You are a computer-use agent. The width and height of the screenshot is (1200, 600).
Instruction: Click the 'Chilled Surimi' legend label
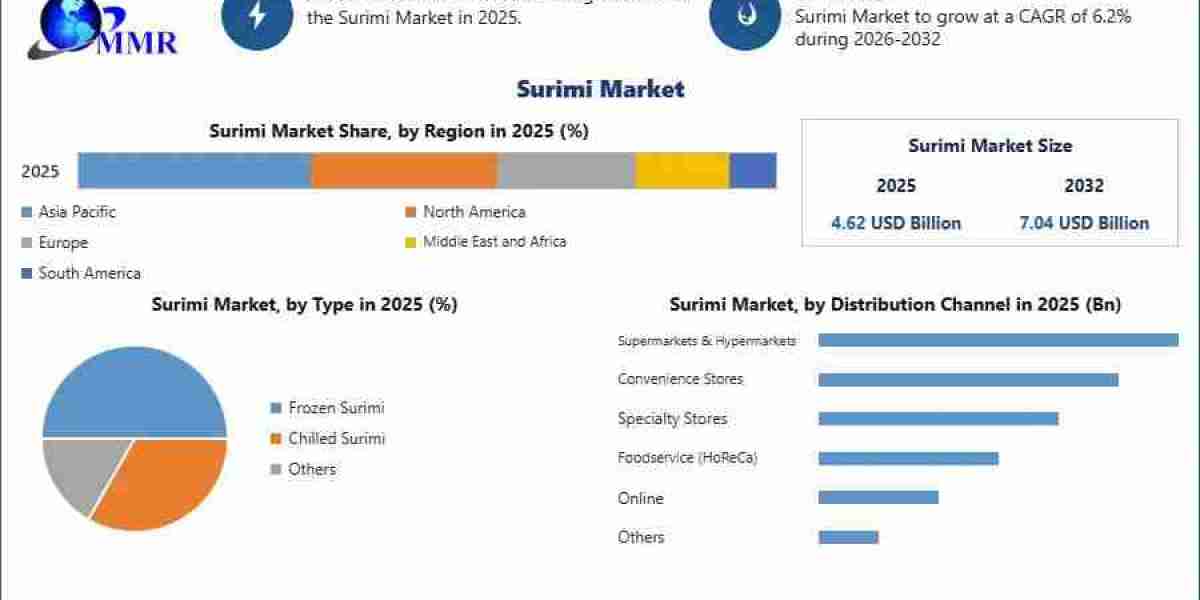pos(337,439)
